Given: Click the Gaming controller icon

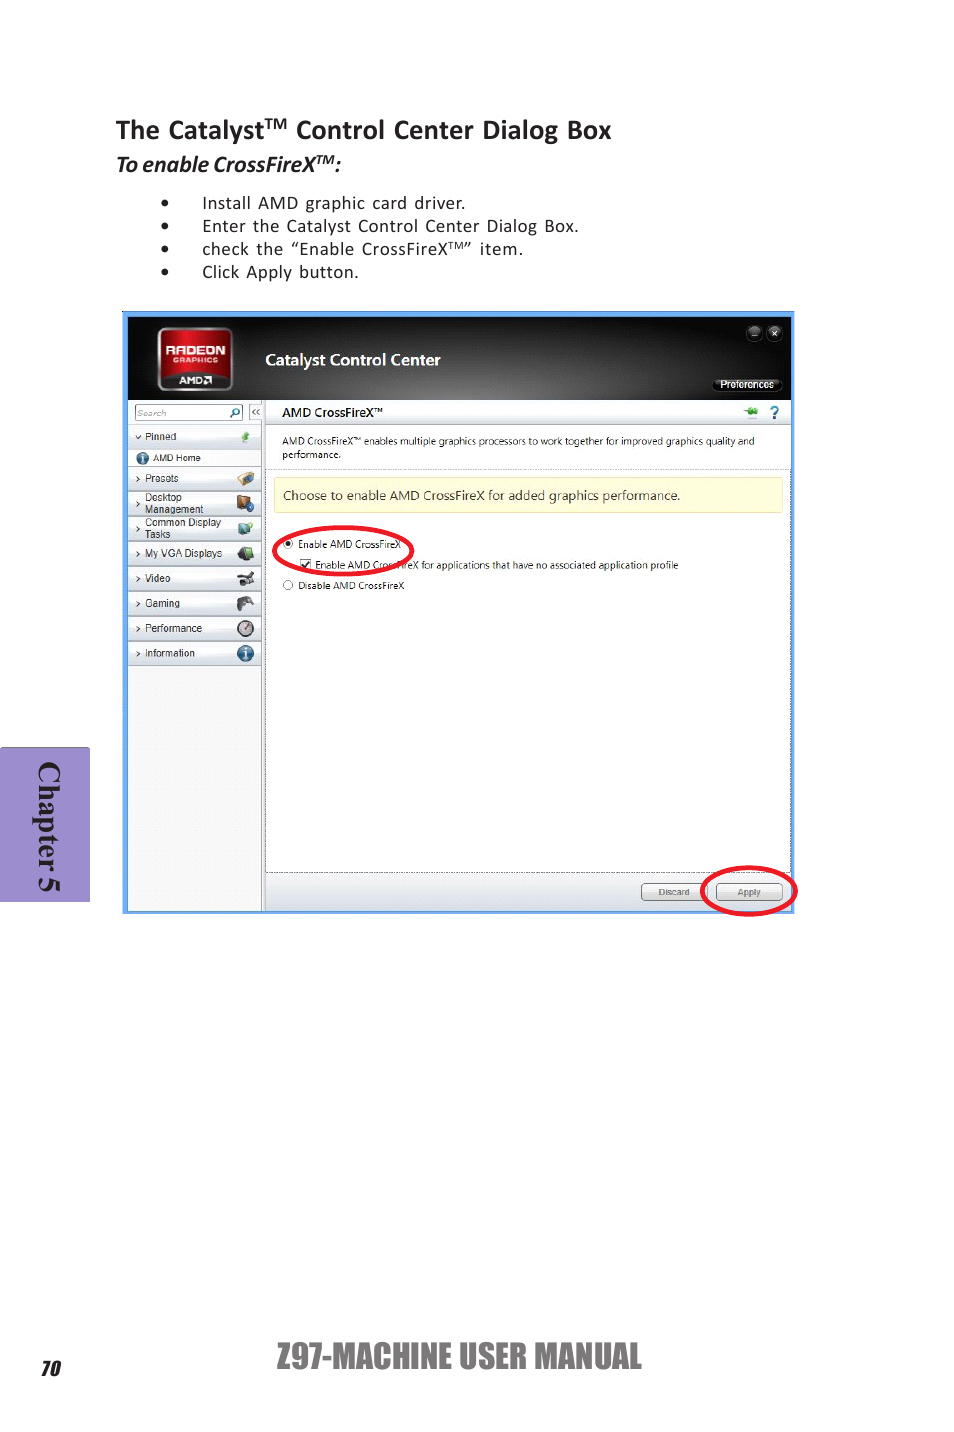Looking at the screenshot, I should pyautogui.click(x=245, y=603).
